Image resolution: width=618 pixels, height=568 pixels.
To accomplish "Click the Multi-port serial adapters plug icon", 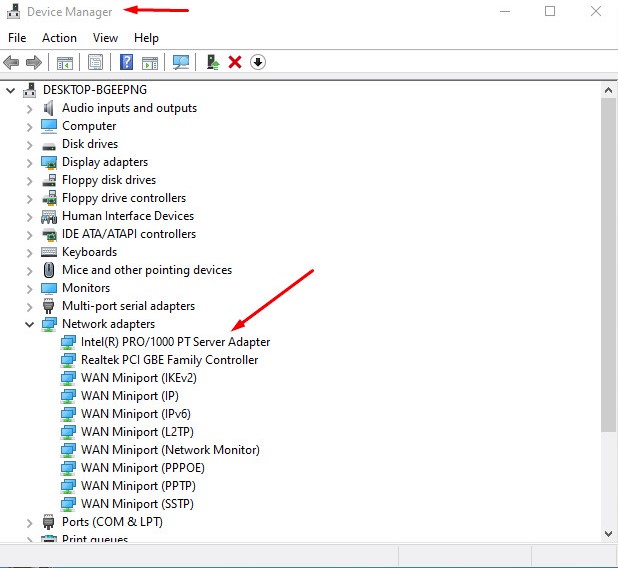I will [x=48, y=306].
